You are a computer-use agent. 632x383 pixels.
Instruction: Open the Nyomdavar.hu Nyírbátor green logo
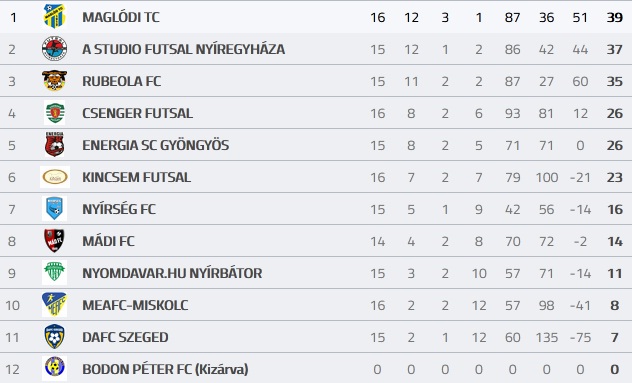(x=54, y=273)
